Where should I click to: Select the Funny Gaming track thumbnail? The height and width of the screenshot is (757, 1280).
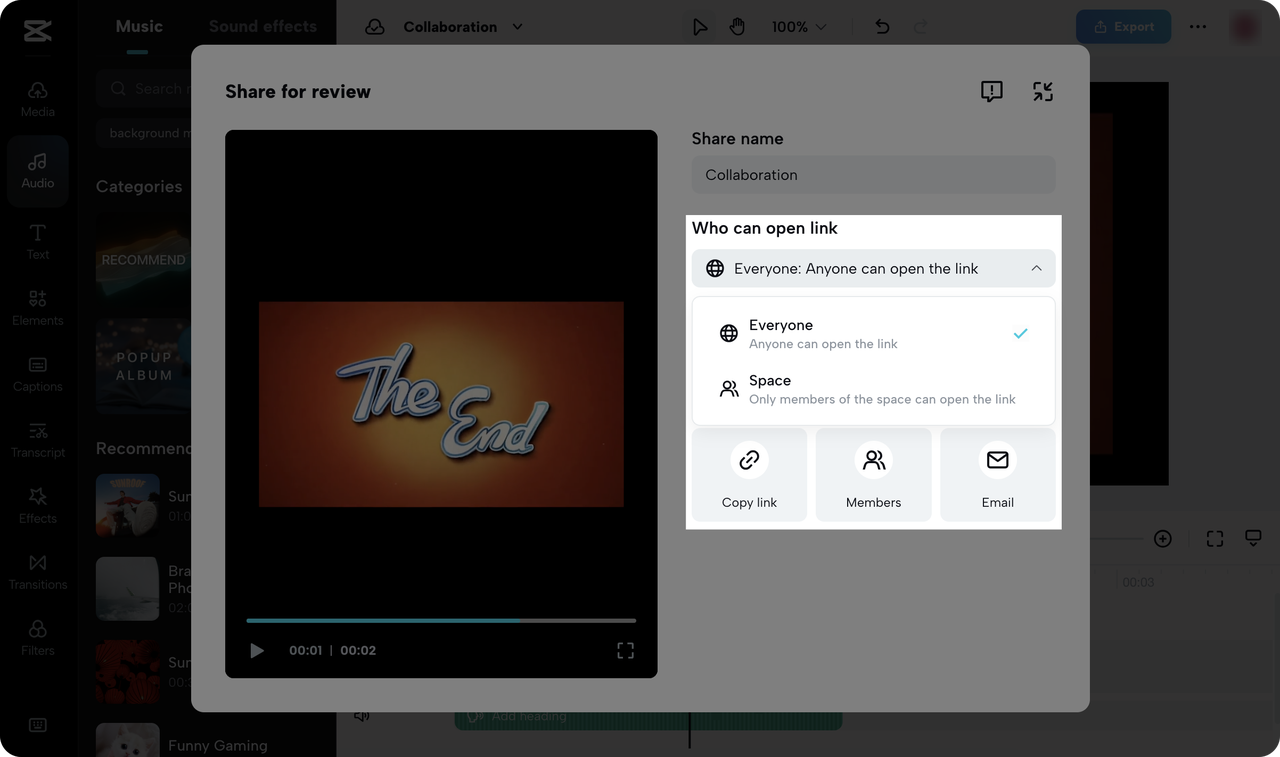128,740
